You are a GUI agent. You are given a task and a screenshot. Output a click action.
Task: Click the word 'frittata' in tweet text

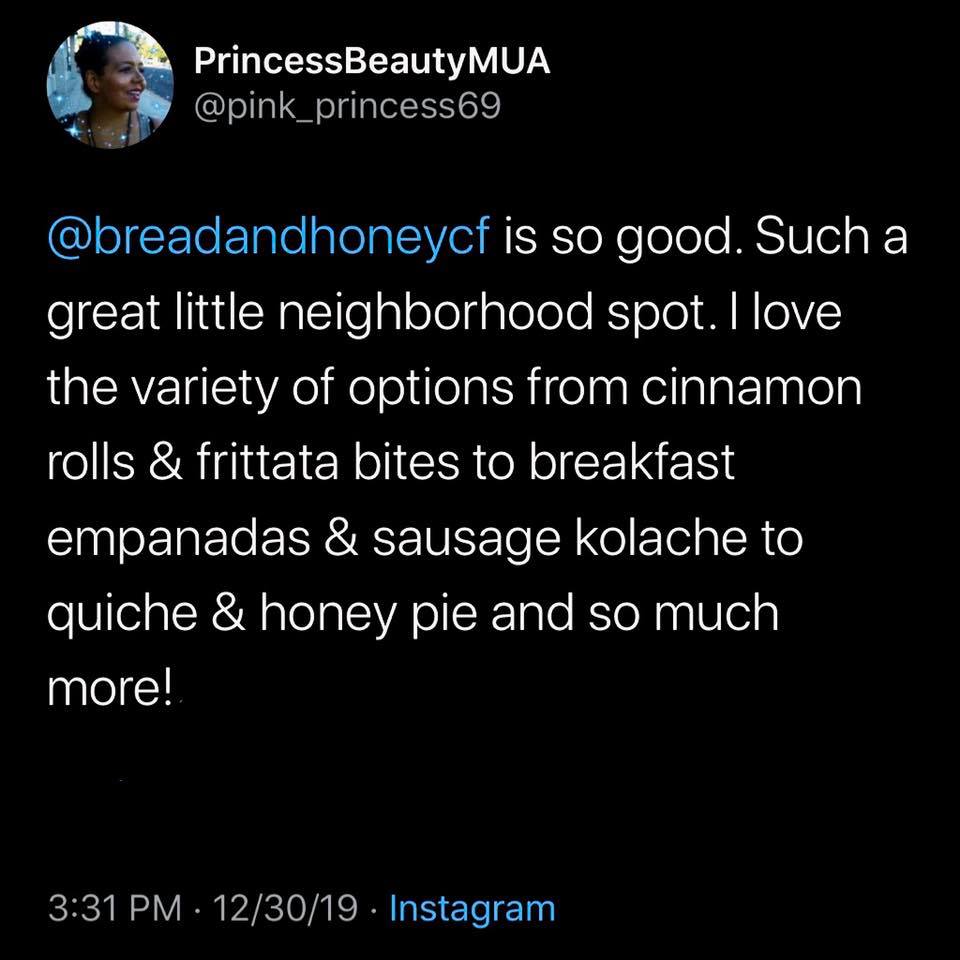[x=268, y=463]
